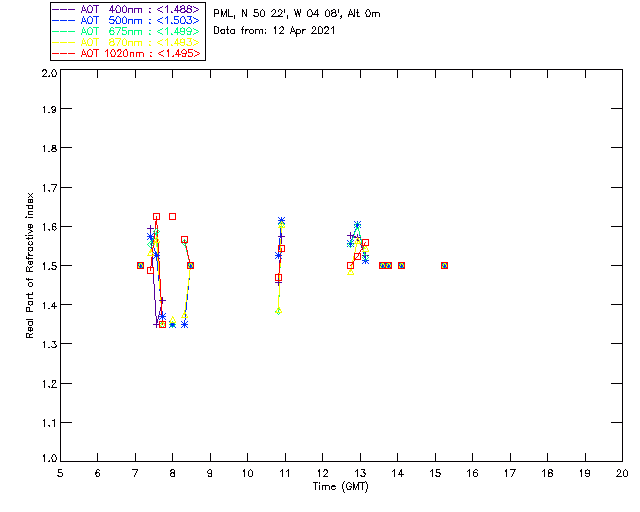Image resolution: width=640 pixels, height=512 pixels.
Task: Click the purple dashed line in legend
Action: [x=64, y=9]
